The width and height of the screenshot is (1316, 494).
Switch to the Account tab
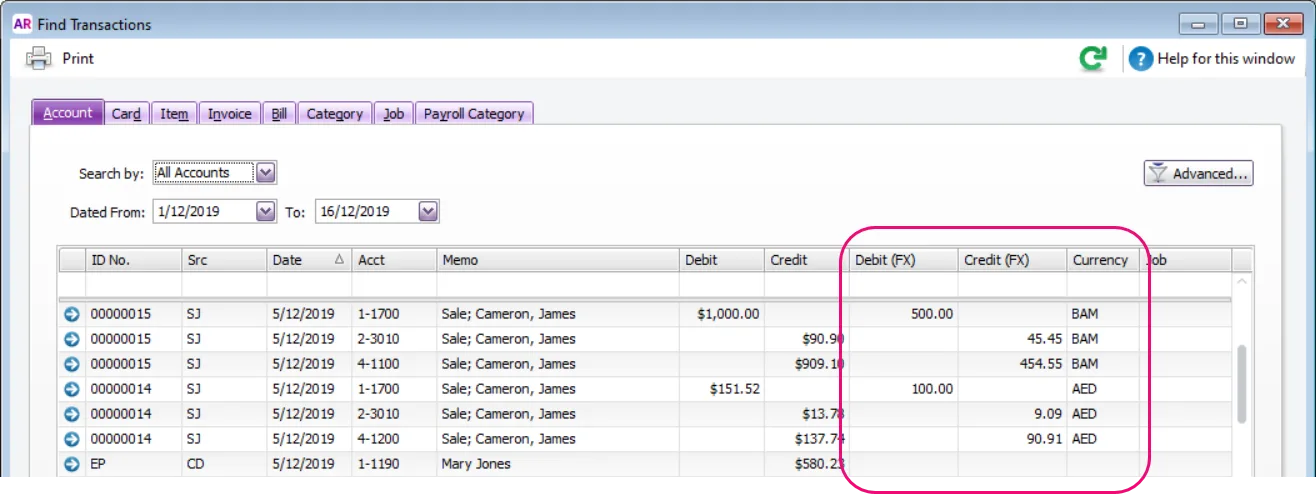click(x=68, y=113)
